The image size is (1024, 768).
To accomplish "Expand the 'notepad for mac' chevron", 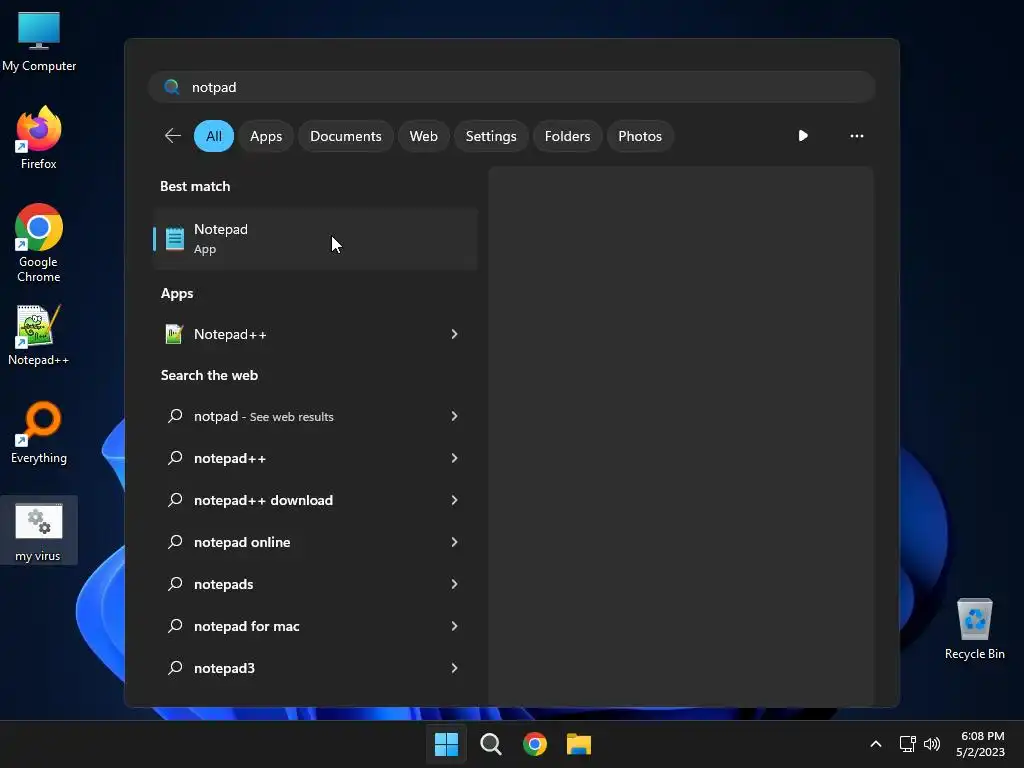I will pyautogui.click(x=455, y=626).
